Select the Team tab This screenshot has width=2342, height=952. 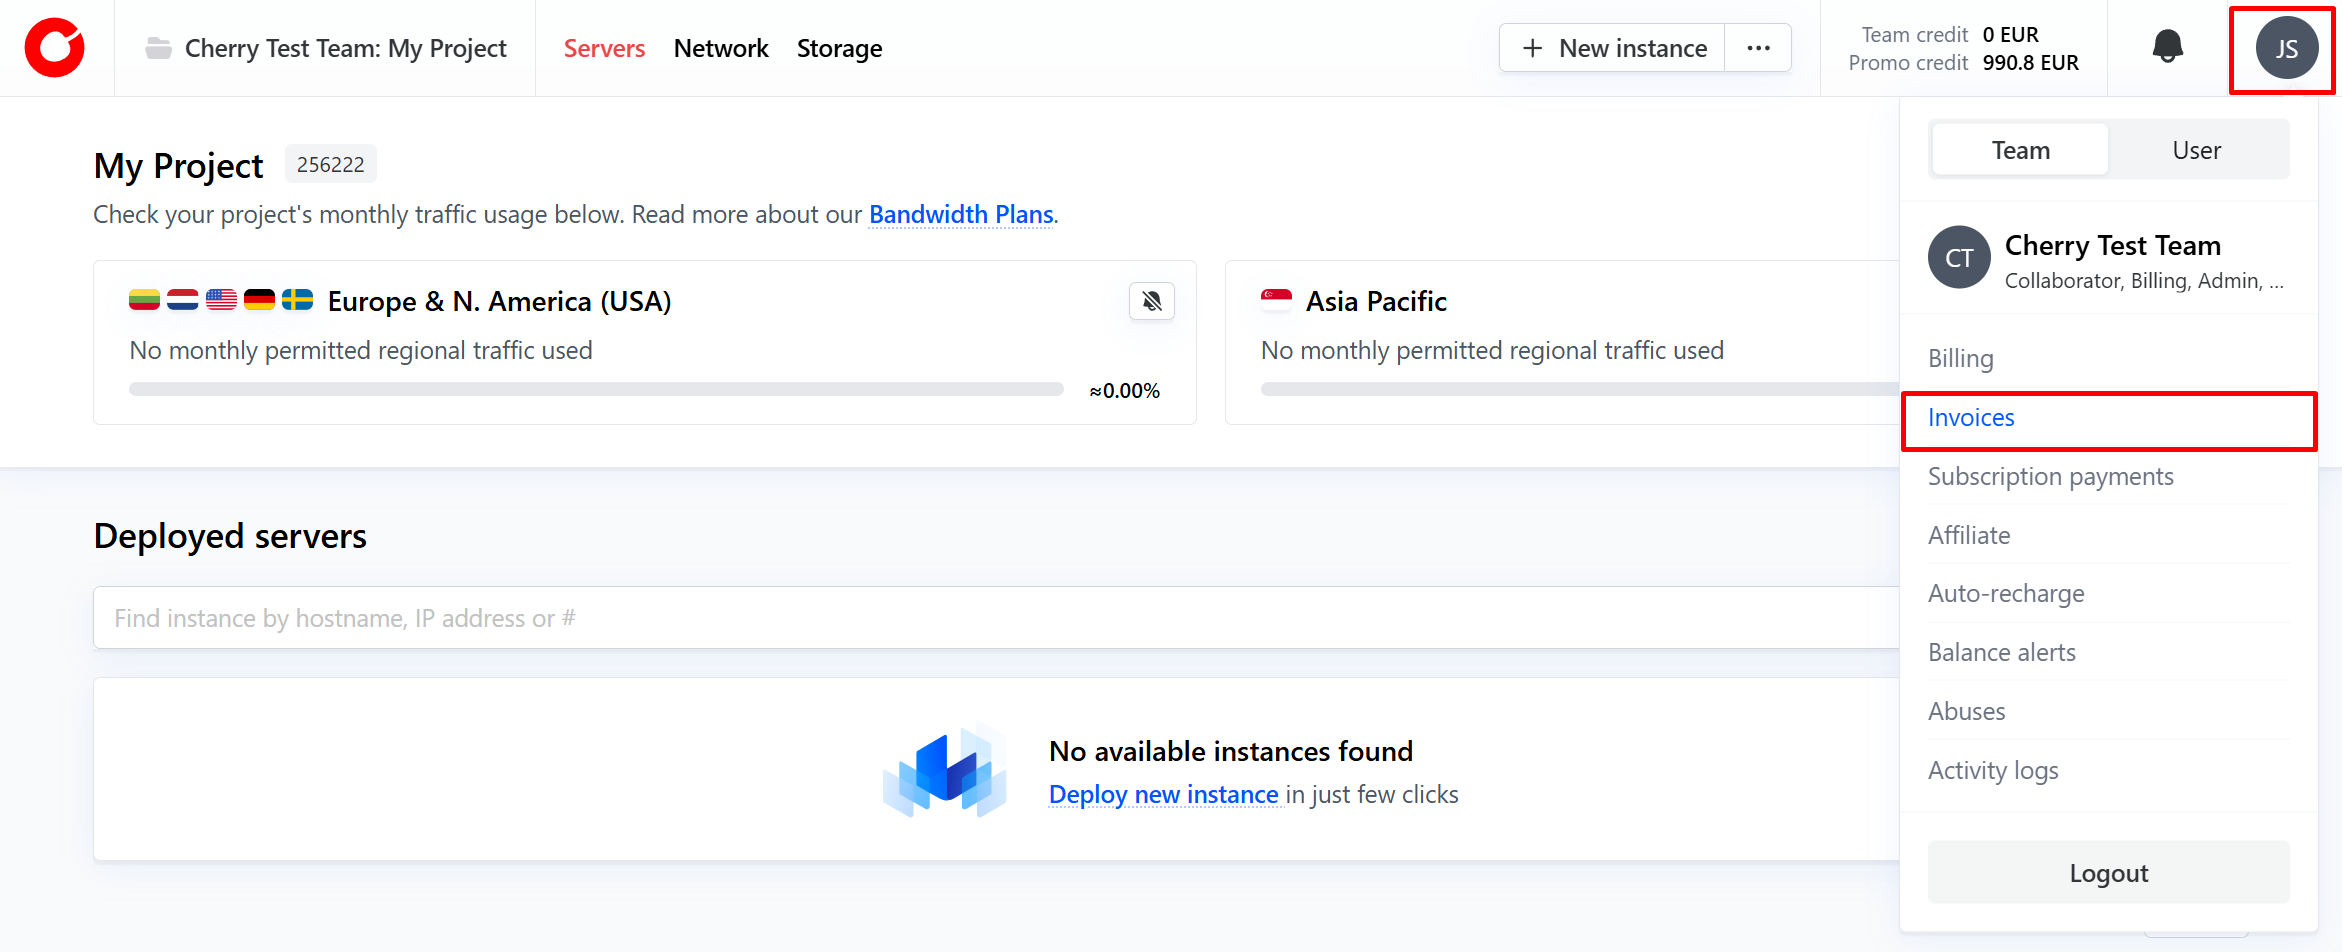click(2020, 150)
